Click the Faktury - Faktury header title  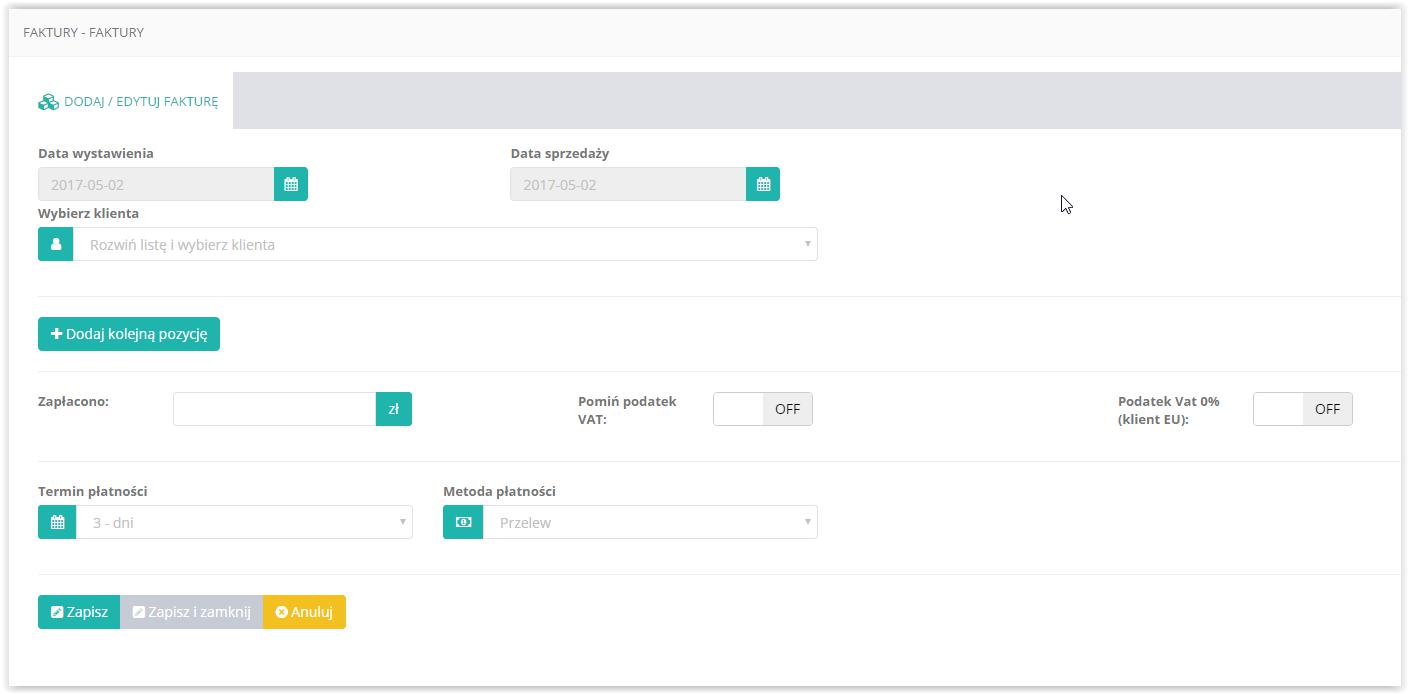(83, 32)
